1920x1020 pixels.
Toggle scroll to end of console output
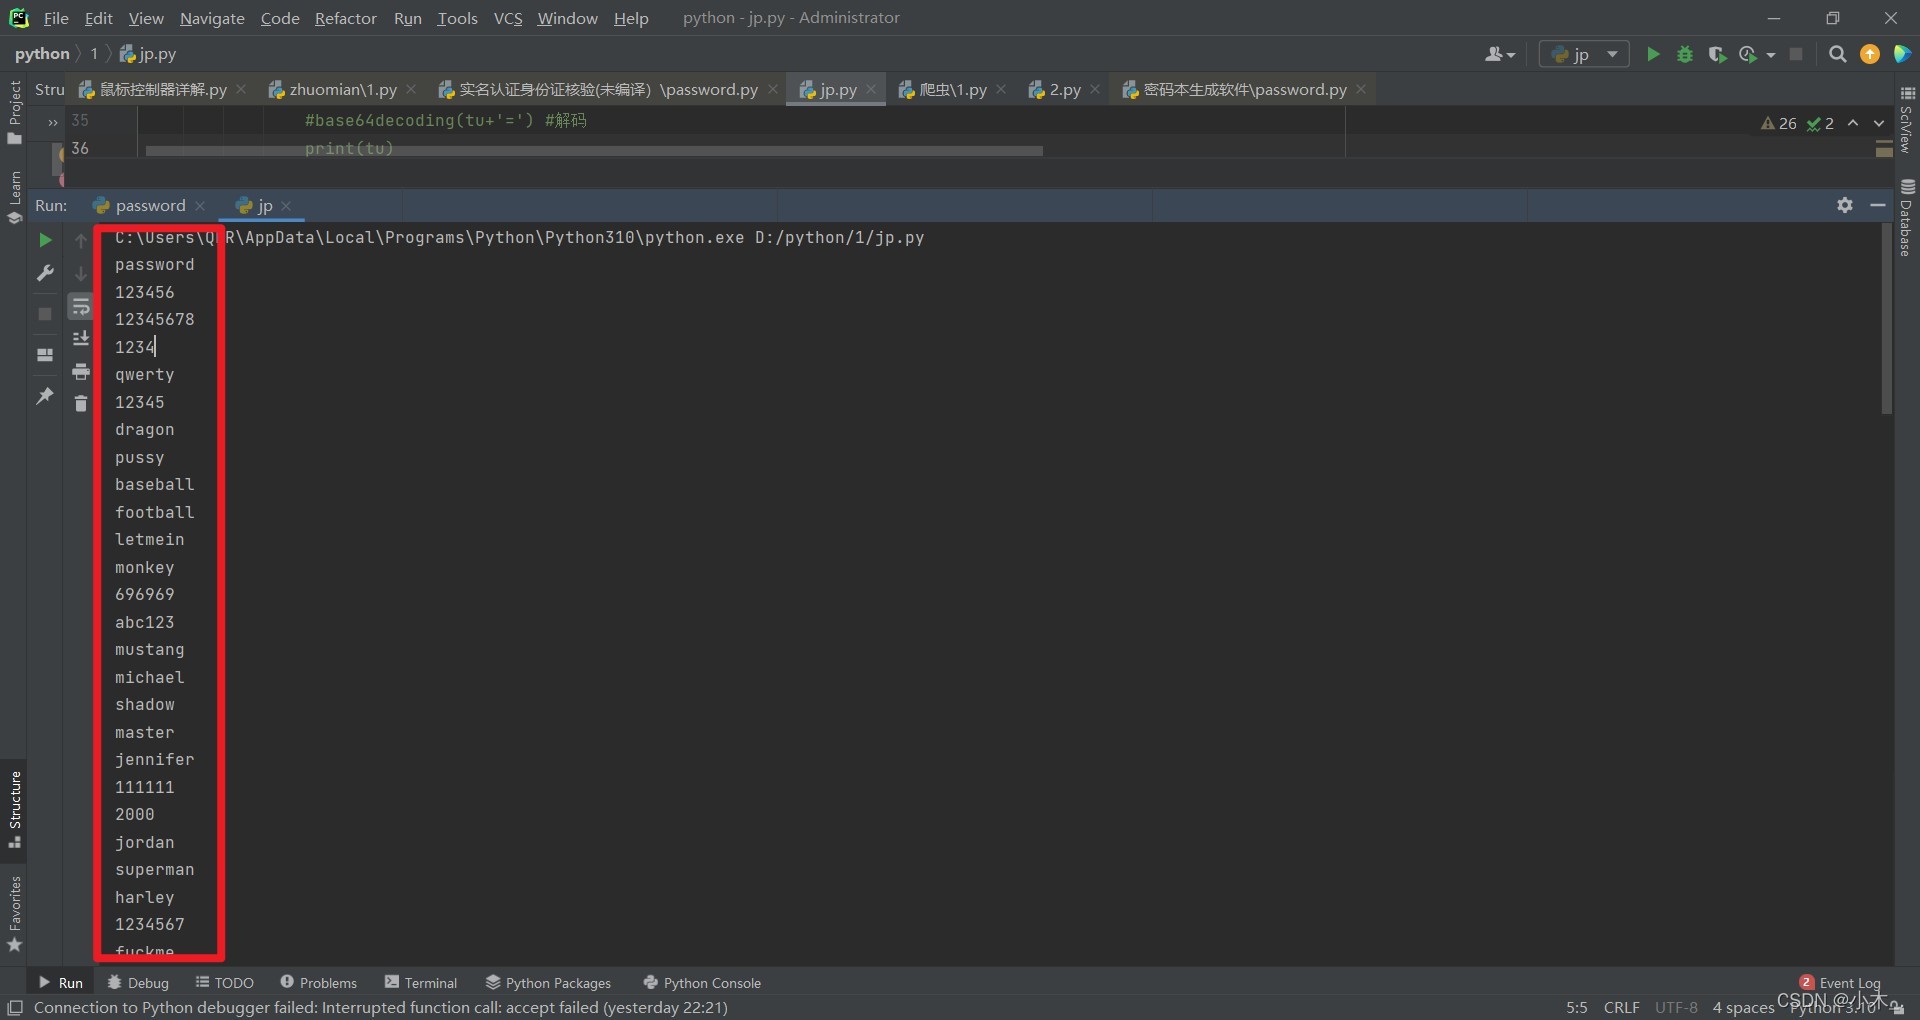click(81, 339)
